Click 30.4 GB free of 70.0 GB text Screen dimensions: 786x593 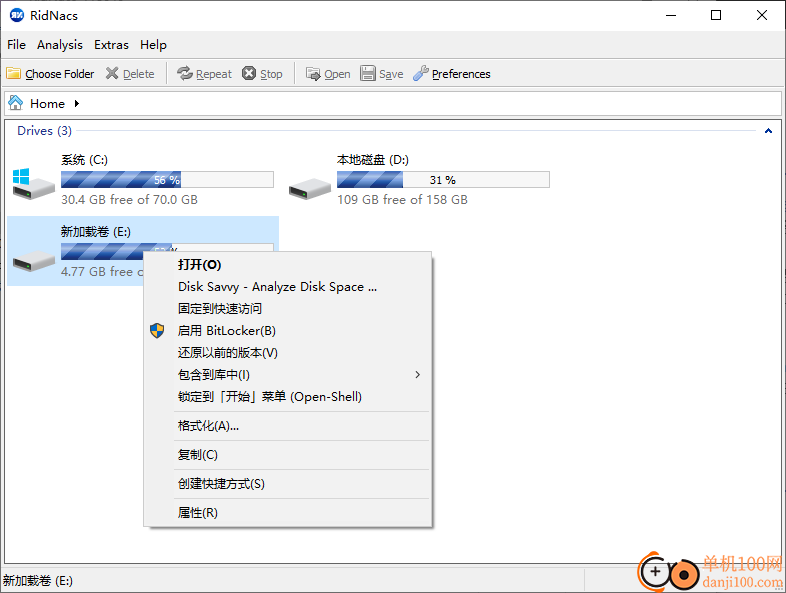point(129,200)
